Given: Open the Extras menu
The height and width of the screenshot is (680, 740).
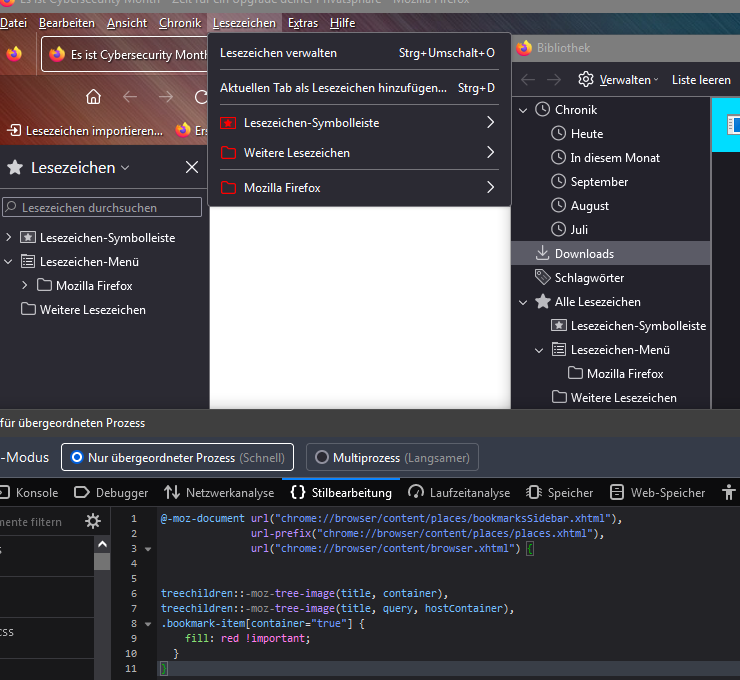Looking at the screenshot, I should click(302, 22).
